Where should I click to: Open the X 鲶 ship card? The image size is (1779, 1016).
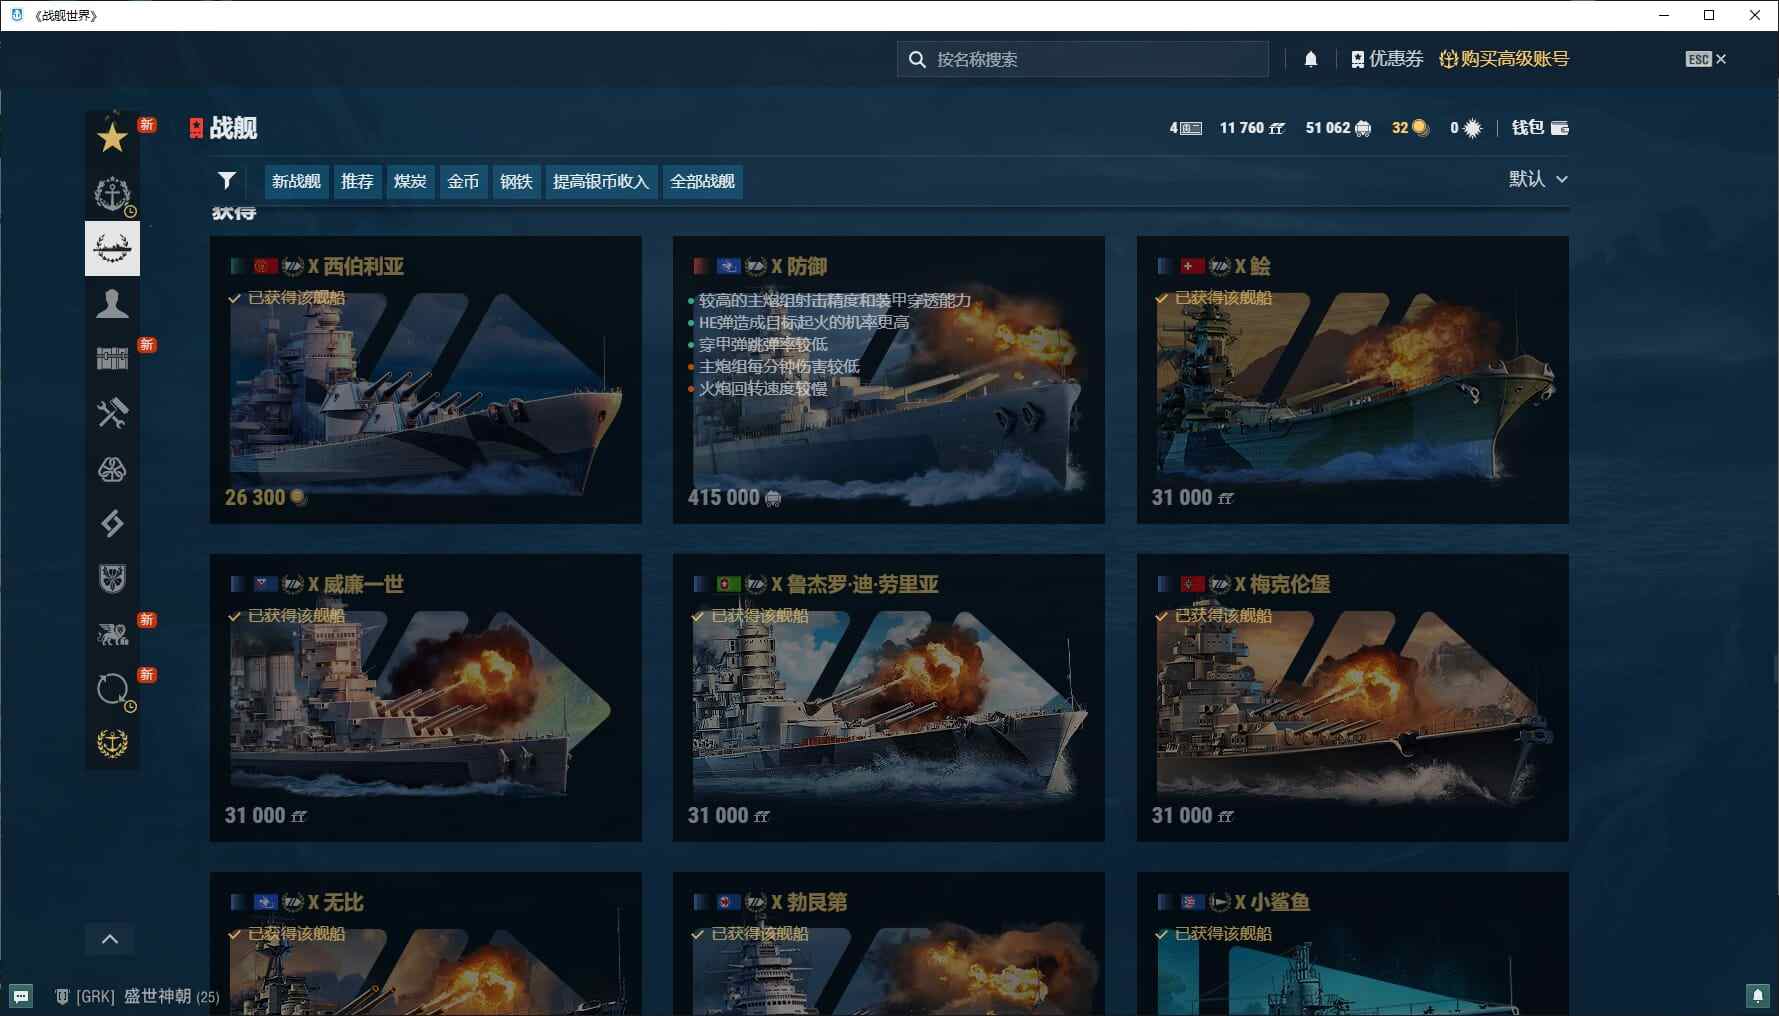pyautogui.click(x=1352, y=380)
